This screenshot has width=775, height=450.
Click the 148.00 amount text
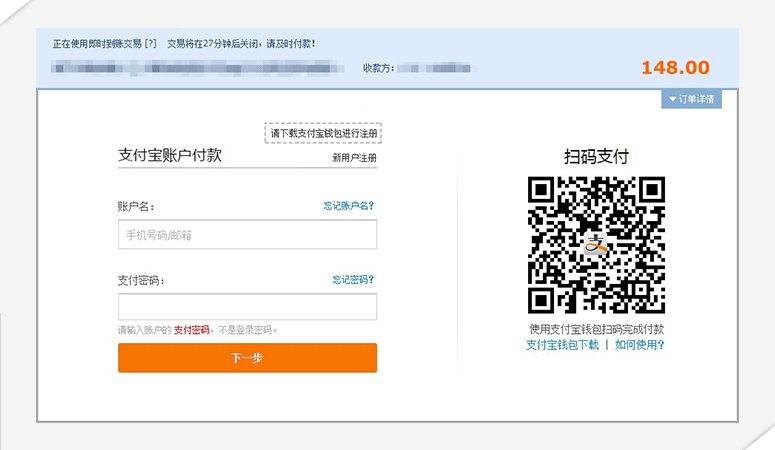click(676, 67)
